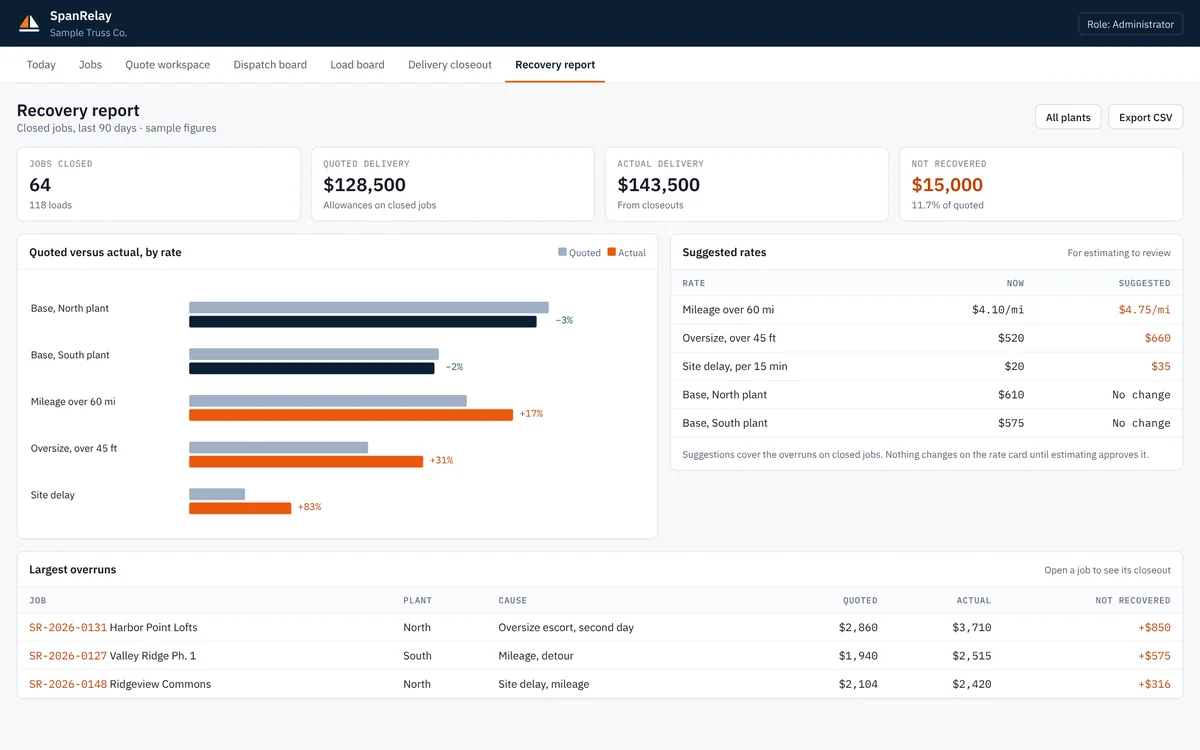Click the suggested rate $4.75/mi

tap(1144, 310)
